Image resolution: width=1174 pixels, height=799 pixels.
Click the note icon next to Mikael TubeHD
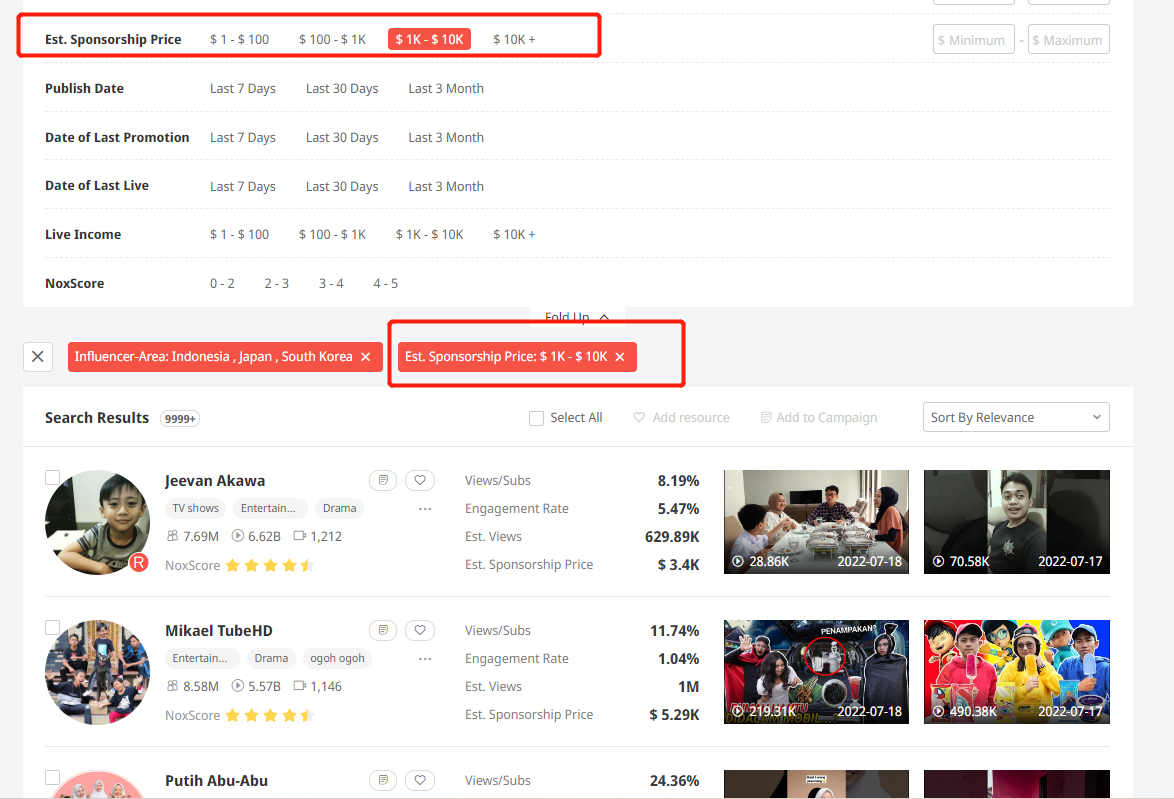(383, 631)
